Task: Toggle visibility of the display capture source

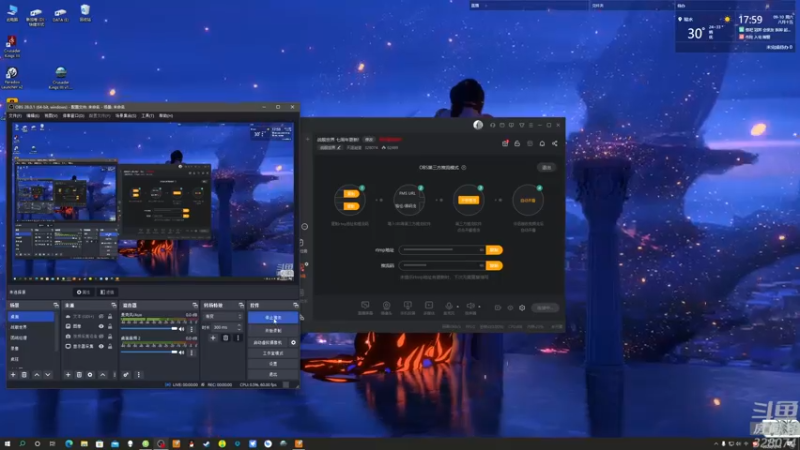Action: tap(101, 346)
